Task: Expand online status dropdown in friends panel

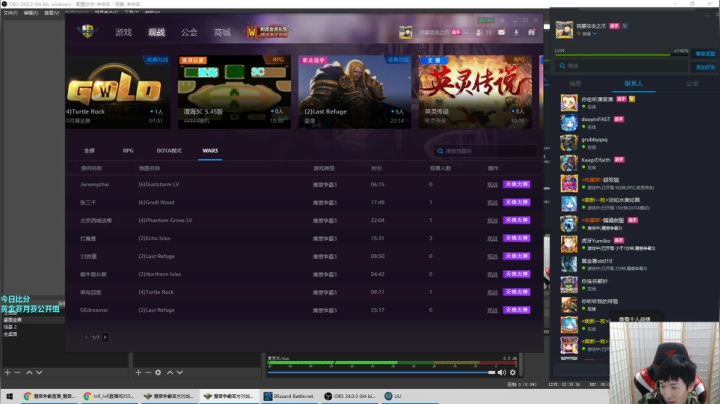Action: (x=594, y=34)
